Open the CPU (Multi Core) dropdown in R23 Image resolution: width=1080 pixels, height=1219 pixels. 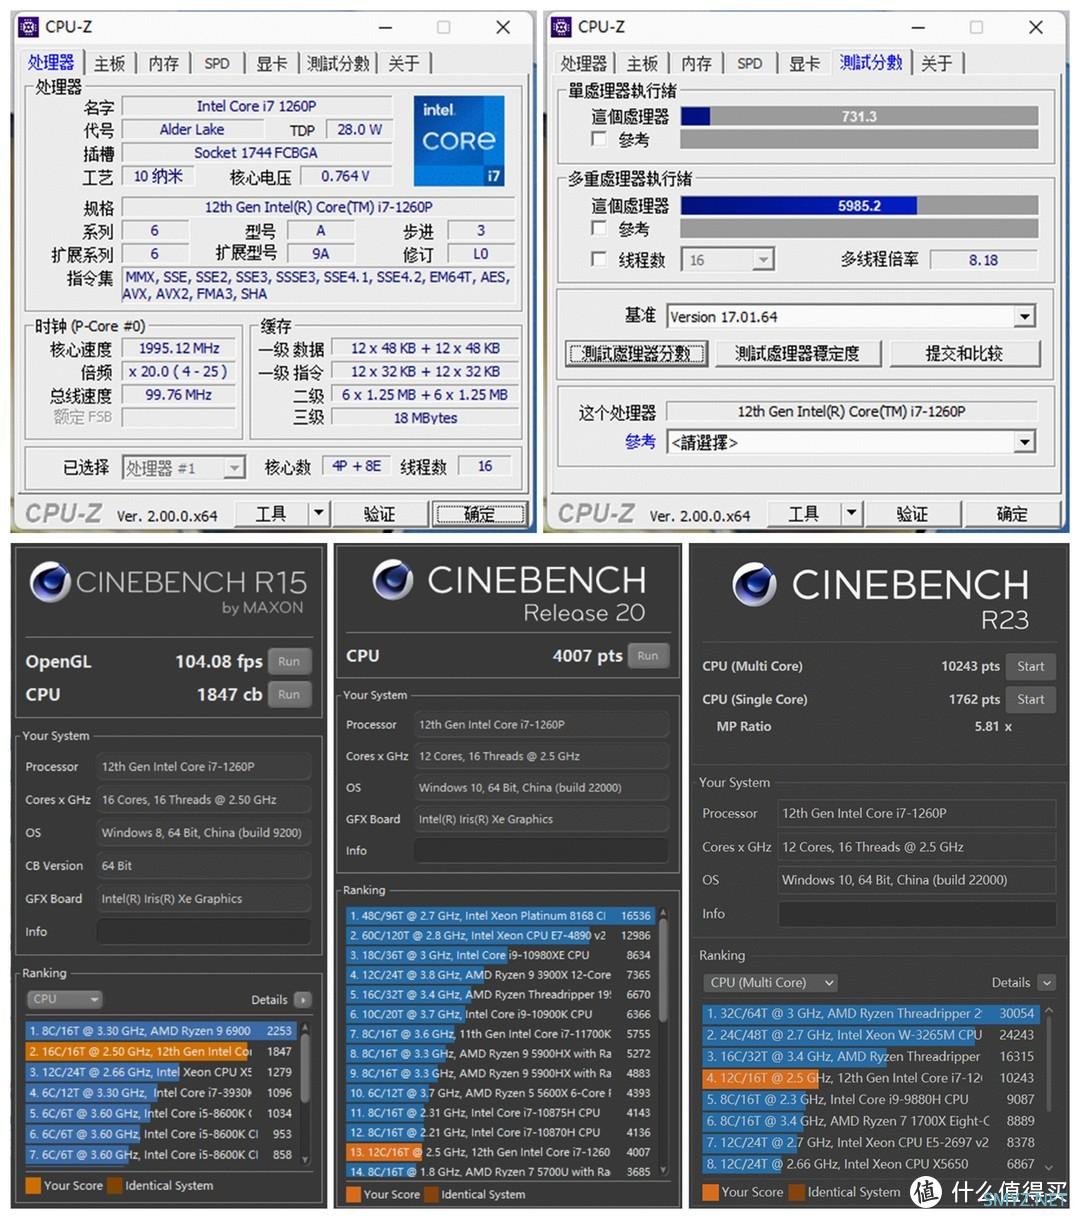(x=770, y=983)
